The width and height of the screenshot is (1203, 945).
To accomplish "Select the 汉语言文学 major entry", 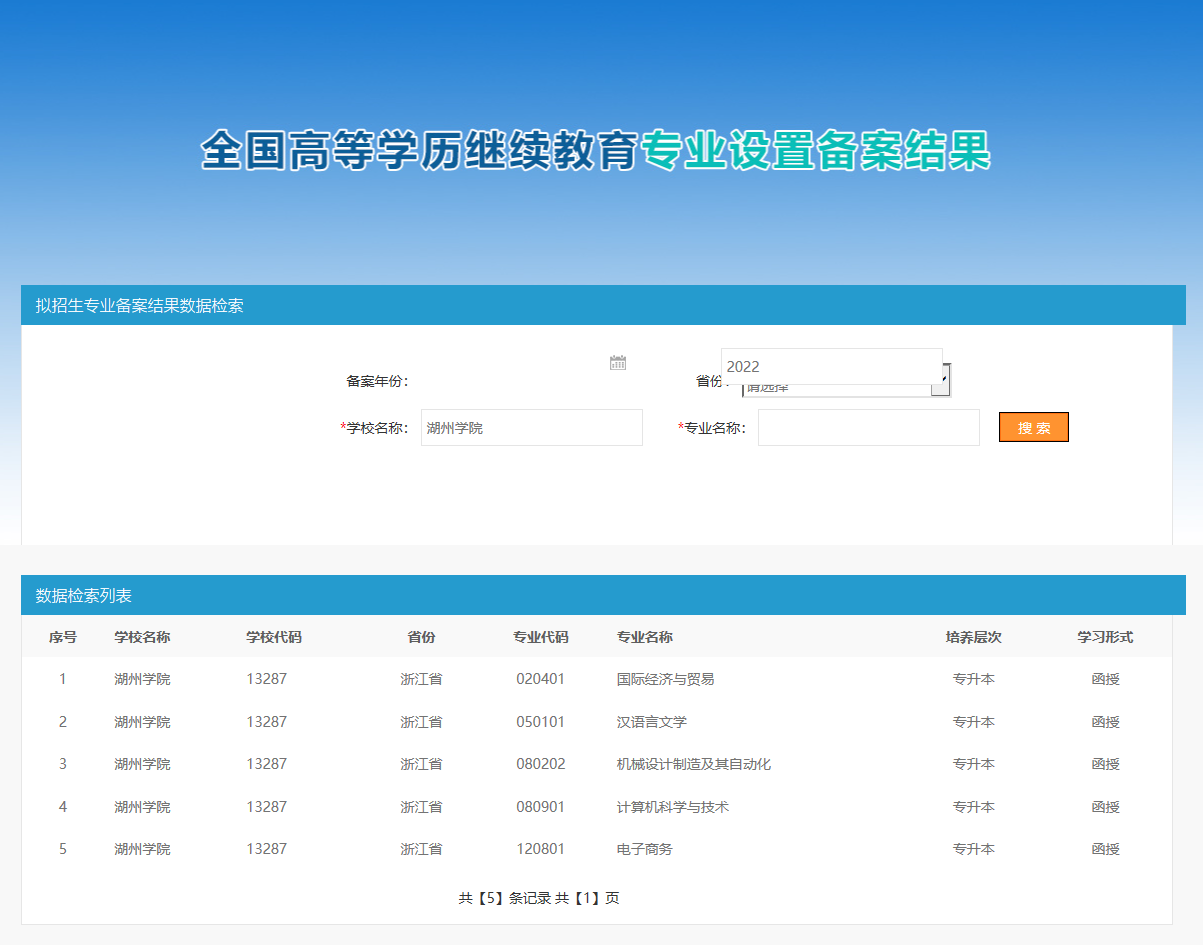I will pos(651,722).
